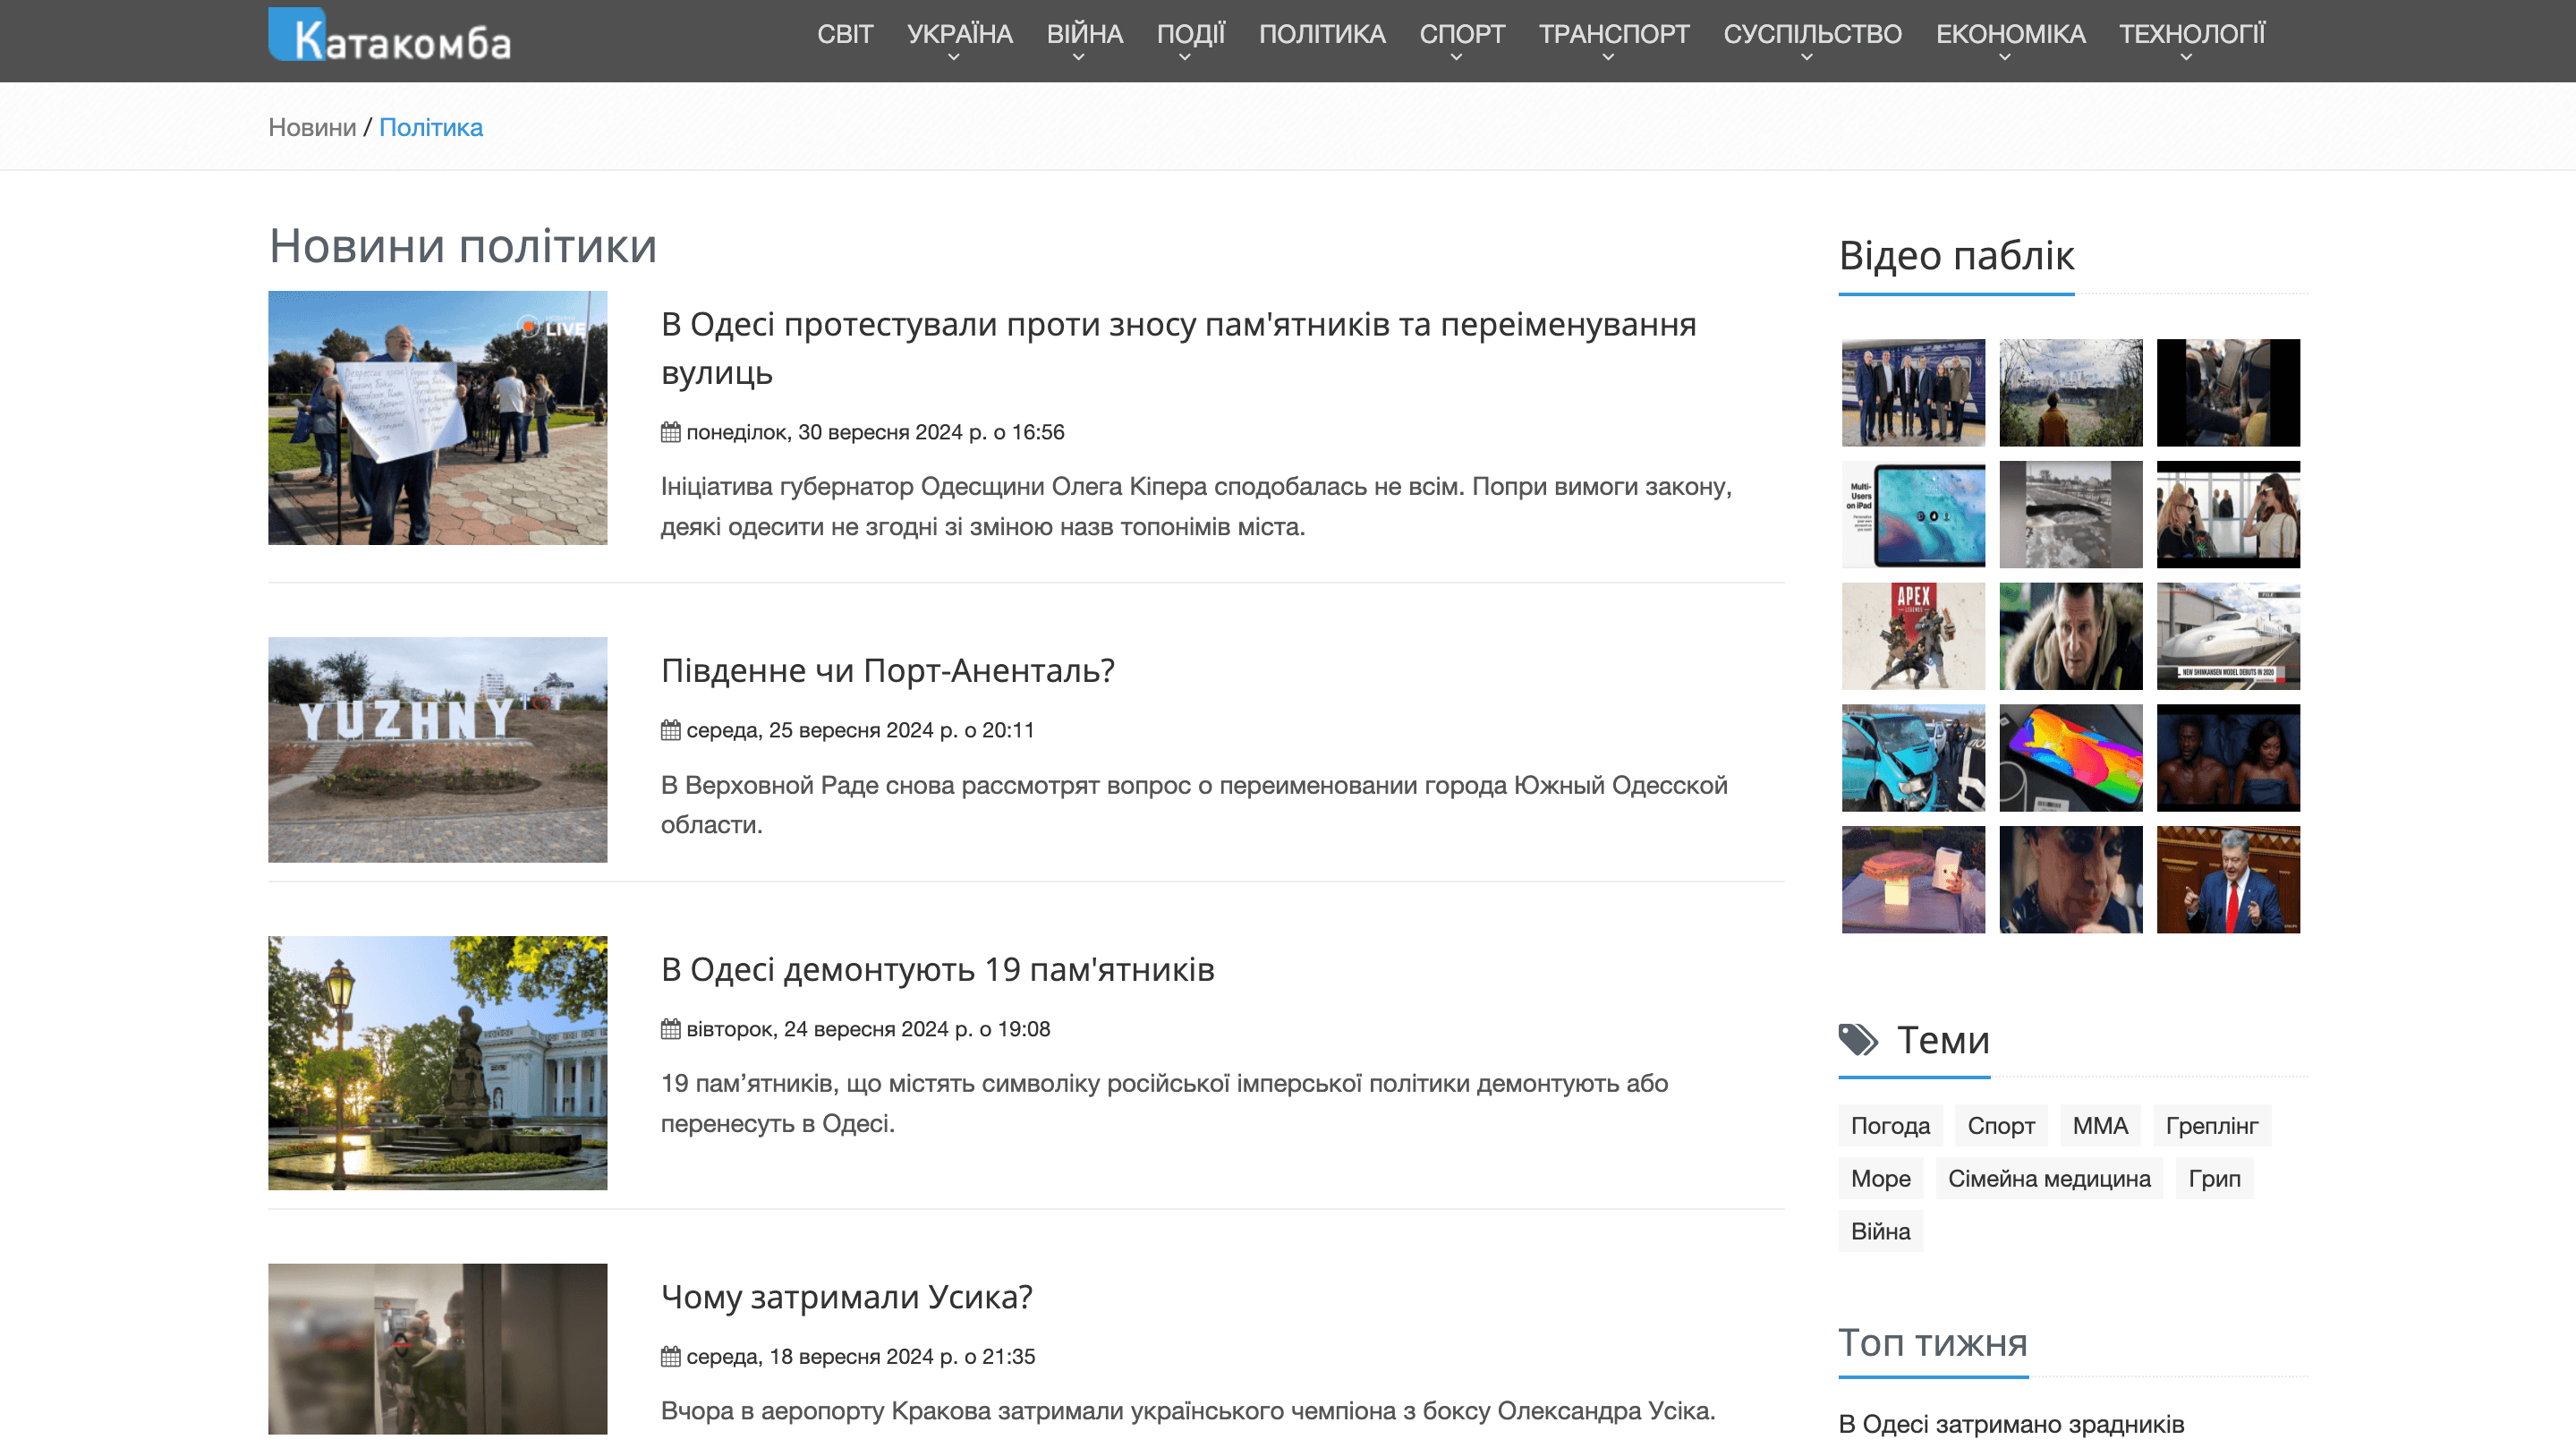Expand the chevron under ВІЙНА

click(x=1079, y=58)
